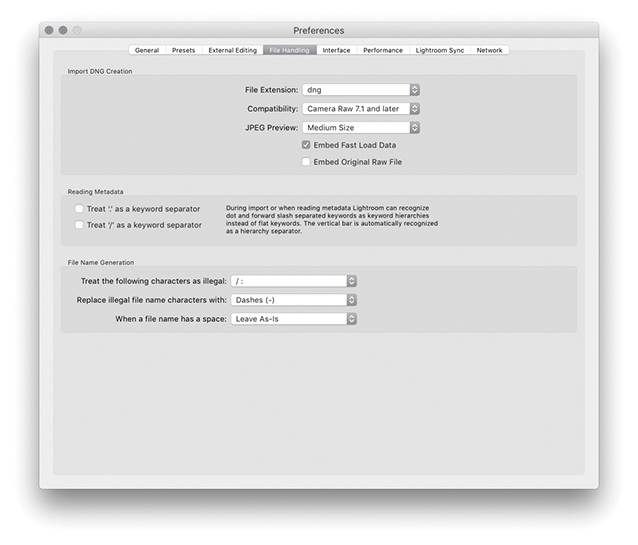This screenshot has width=638, height=545.
Task: Open the JPEG Preview size dropdown
Action: click(361, 128)
